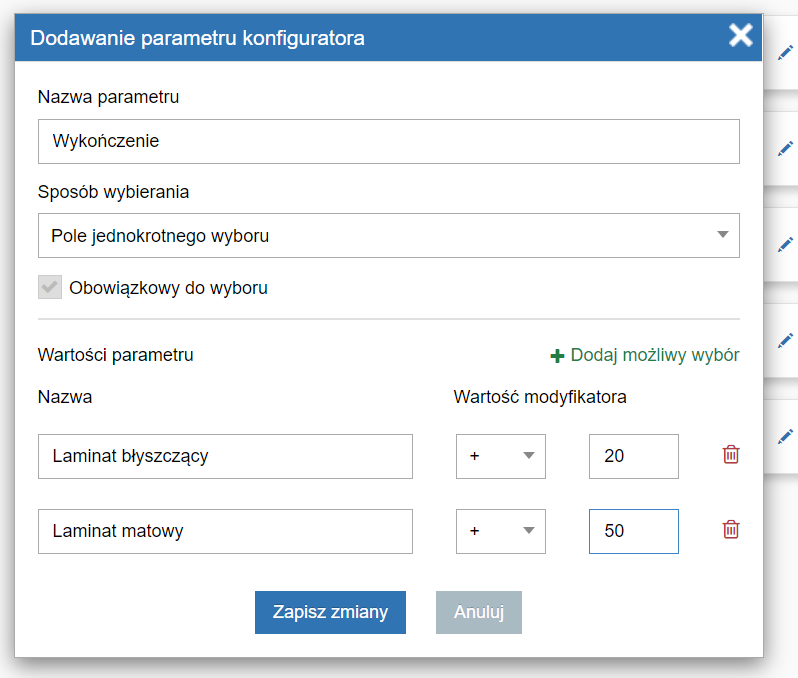Focus the Nazwa parametru field with Wykończenie
798x678 pixels.
[389, 142]
